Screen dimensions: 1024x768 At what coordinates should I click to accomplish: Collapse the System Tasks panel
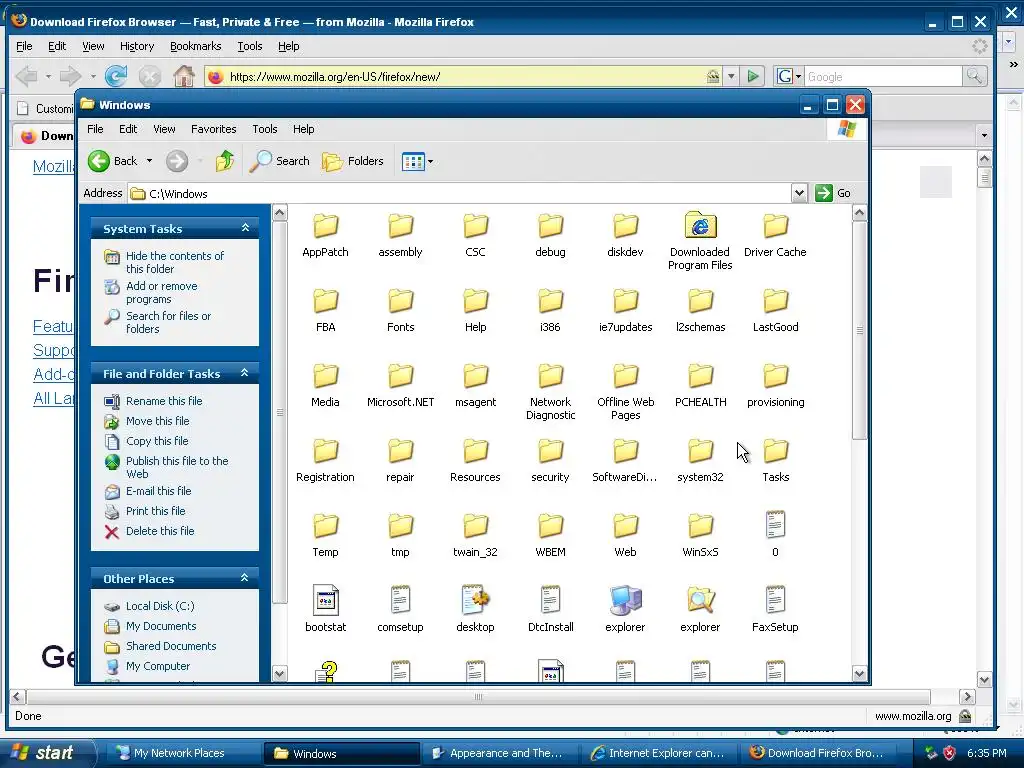245,228
